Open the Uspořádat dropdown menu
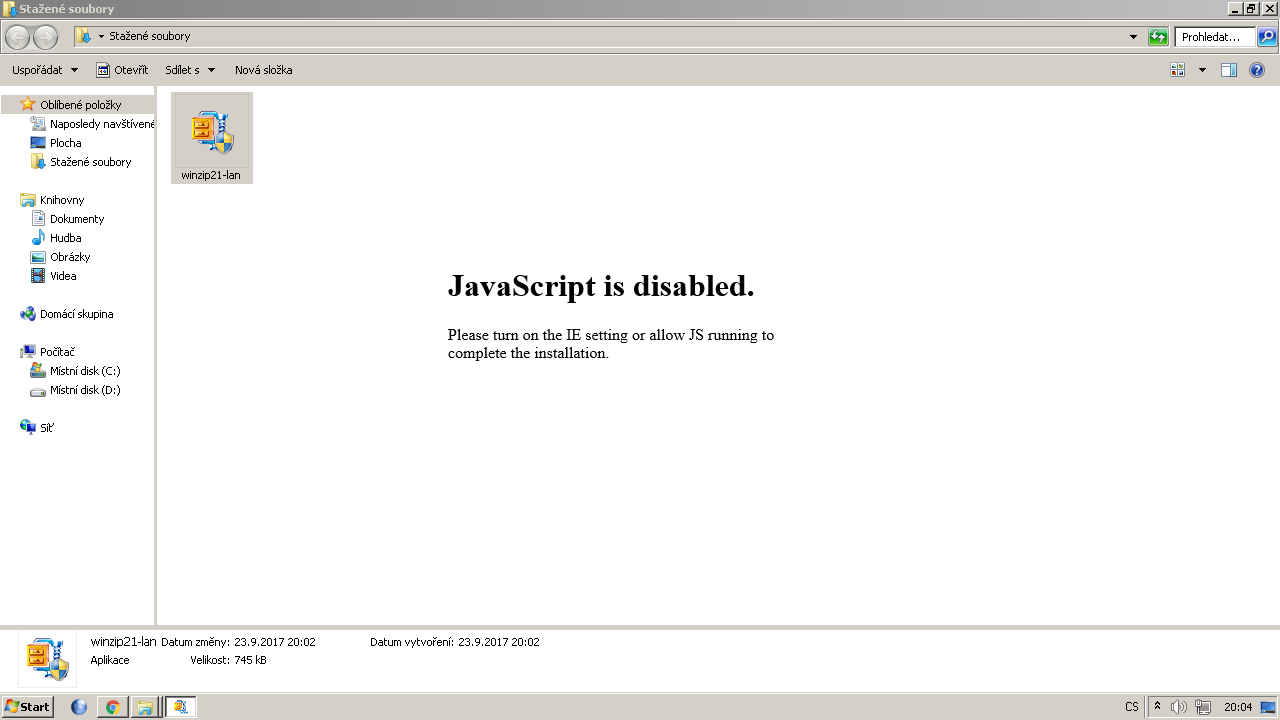 [45, 70]
